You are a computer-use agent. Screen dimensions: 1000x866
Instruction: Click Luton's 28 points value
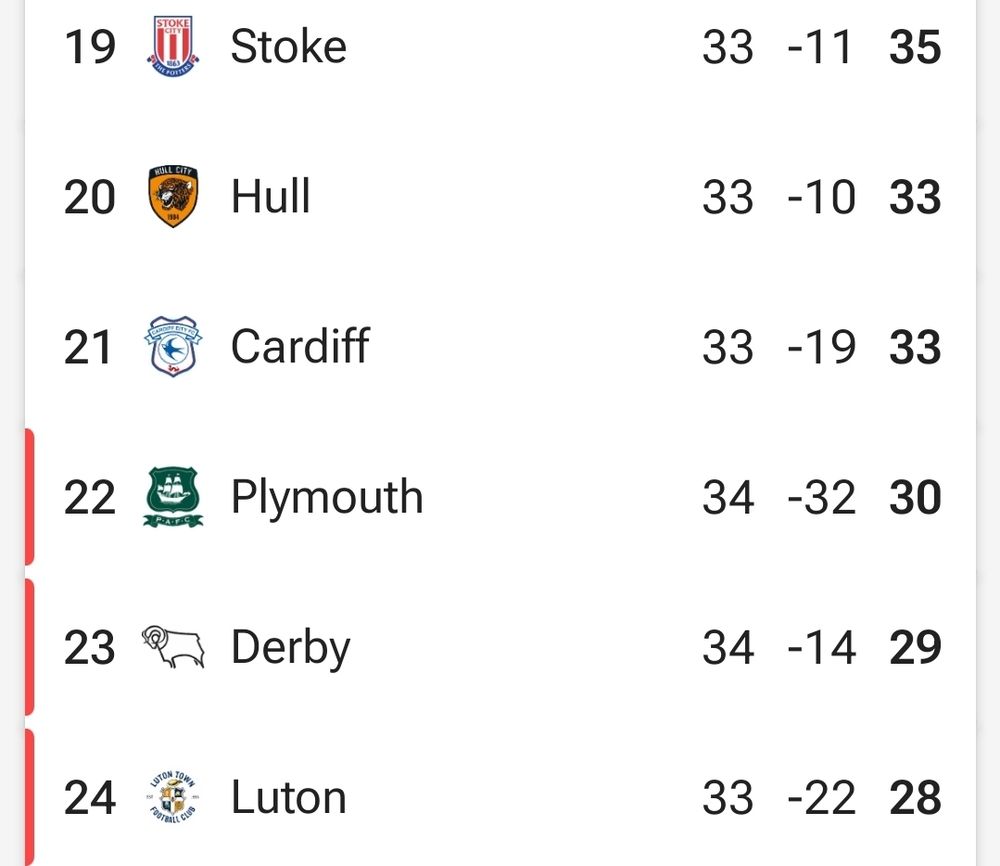coord(914,797)
